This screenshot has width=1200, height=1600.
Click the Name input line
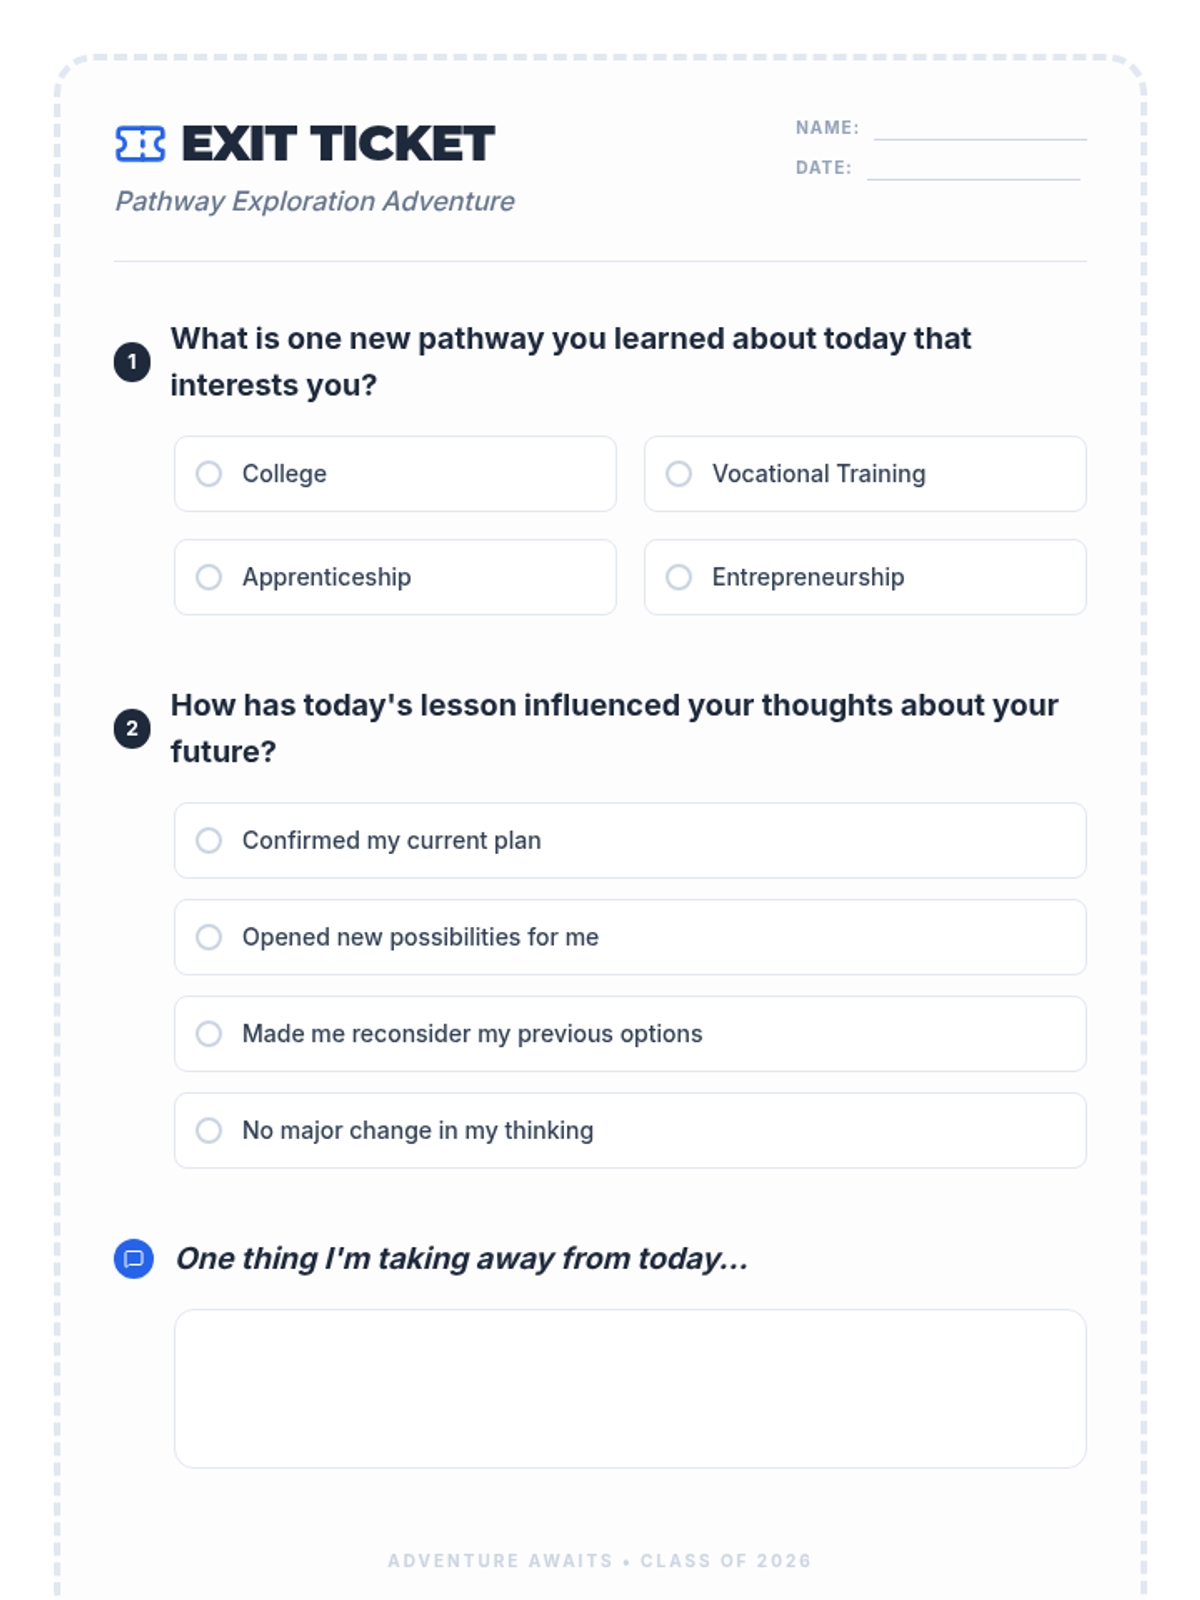point(980,129)
